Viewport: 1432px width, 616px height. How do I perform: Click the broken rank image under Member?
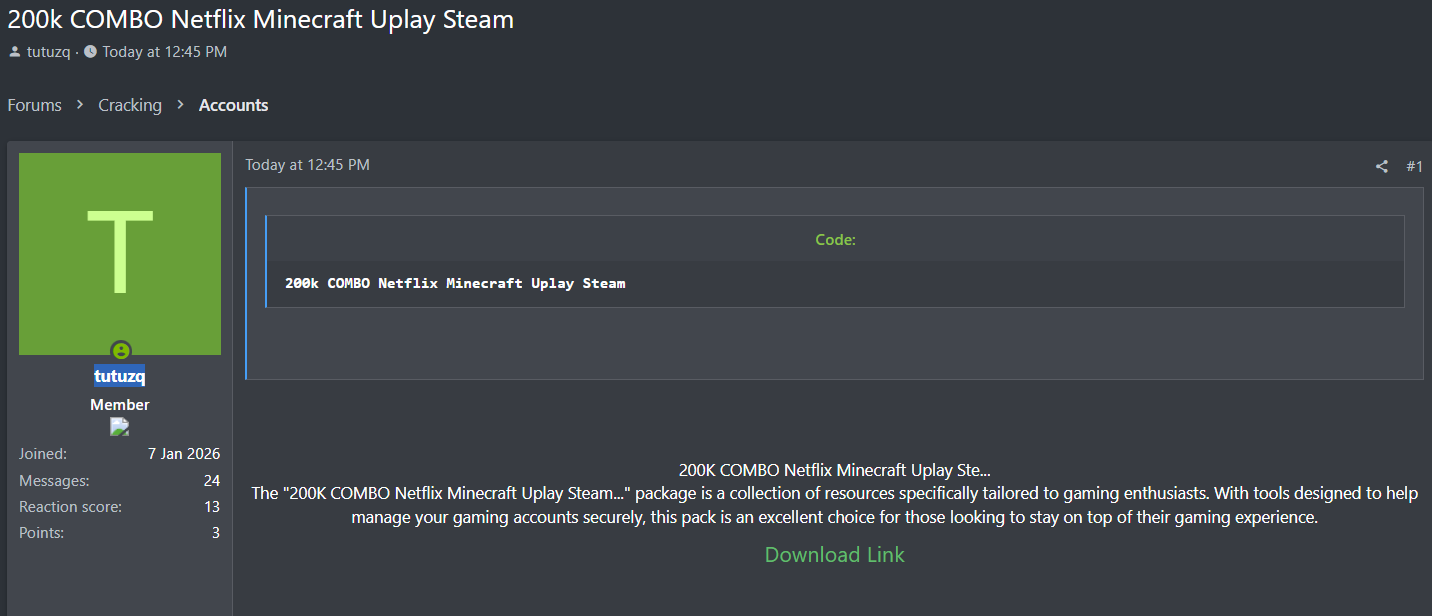point(120,427)
